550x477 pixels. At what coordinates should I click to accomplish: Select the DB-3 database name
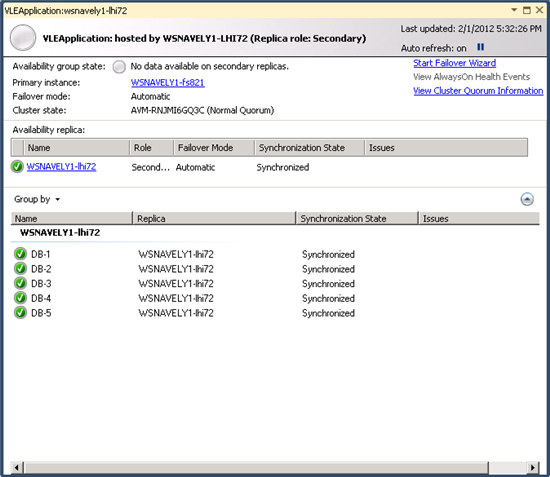click(x=41, y=284)
